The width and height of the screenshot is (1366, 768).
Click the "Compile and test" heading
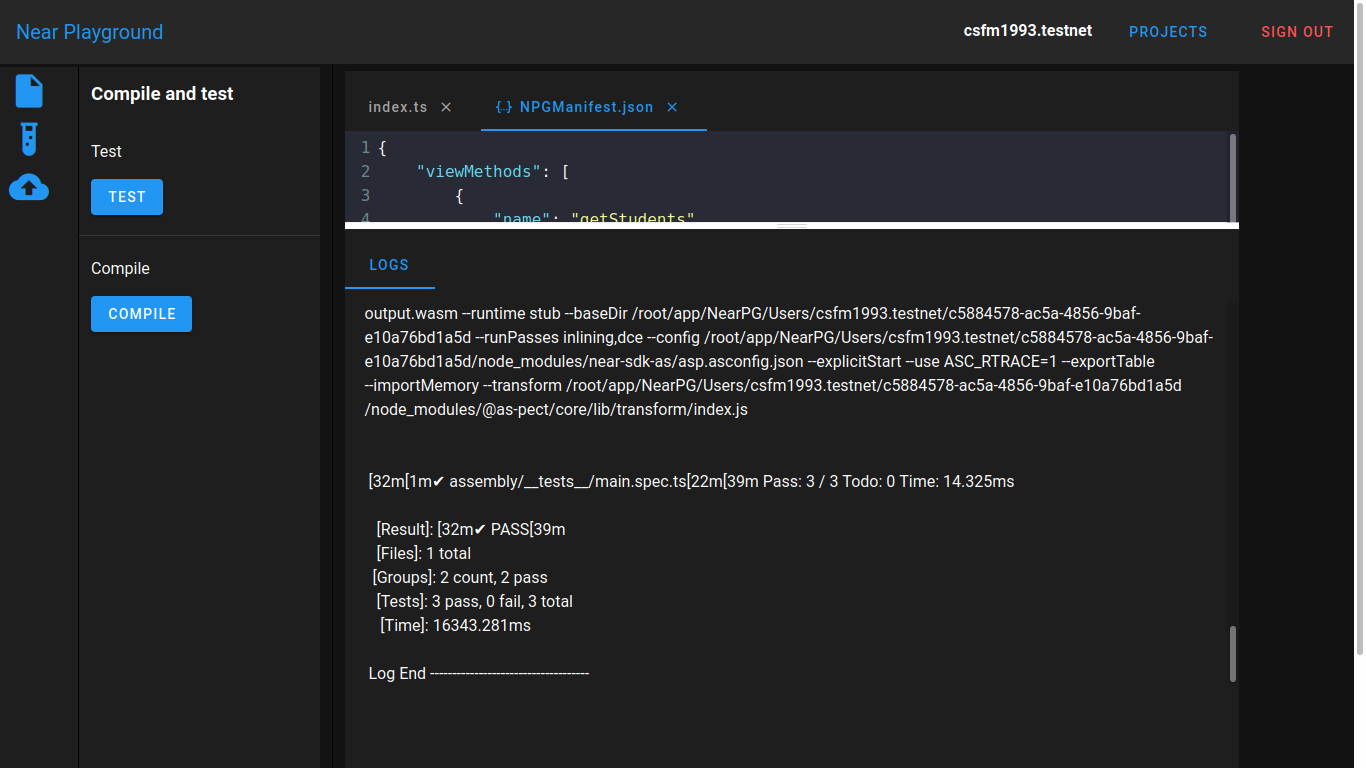pos(162,94)
